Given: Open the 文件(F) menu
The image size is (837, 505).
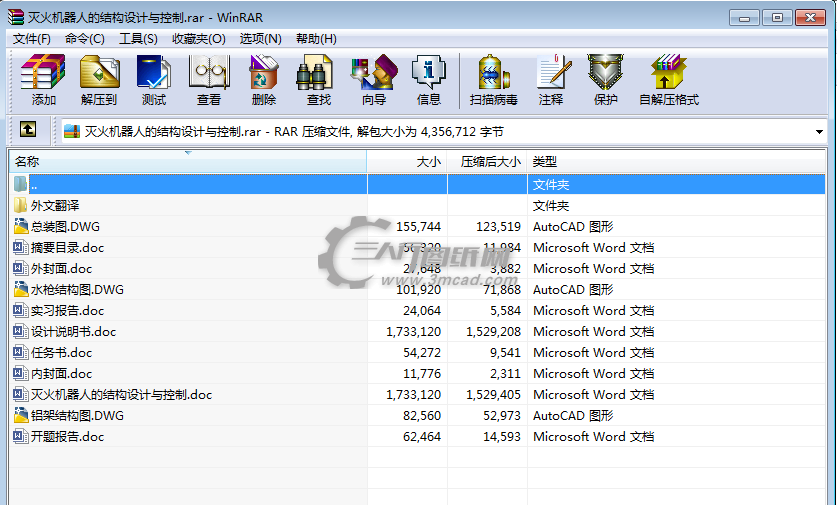Looking at the screenshot, I should (x=31, y=39).
